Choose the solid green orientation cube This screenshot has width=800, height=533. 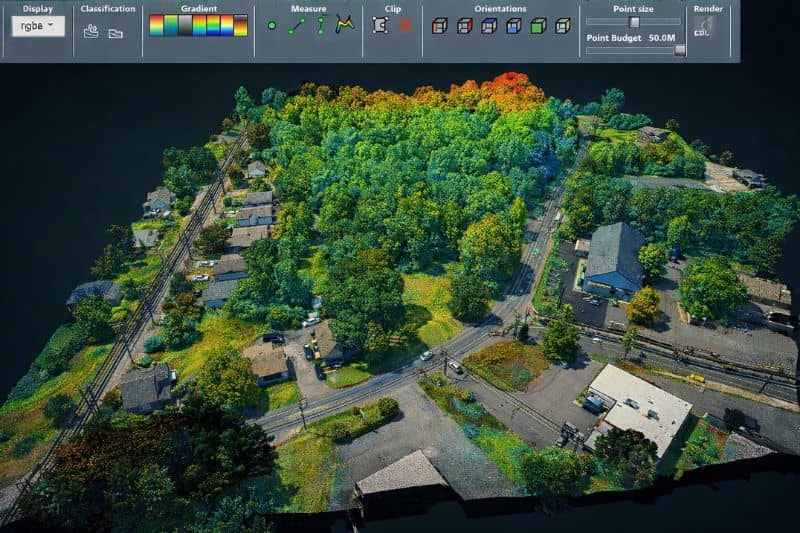tap(538, 26)
